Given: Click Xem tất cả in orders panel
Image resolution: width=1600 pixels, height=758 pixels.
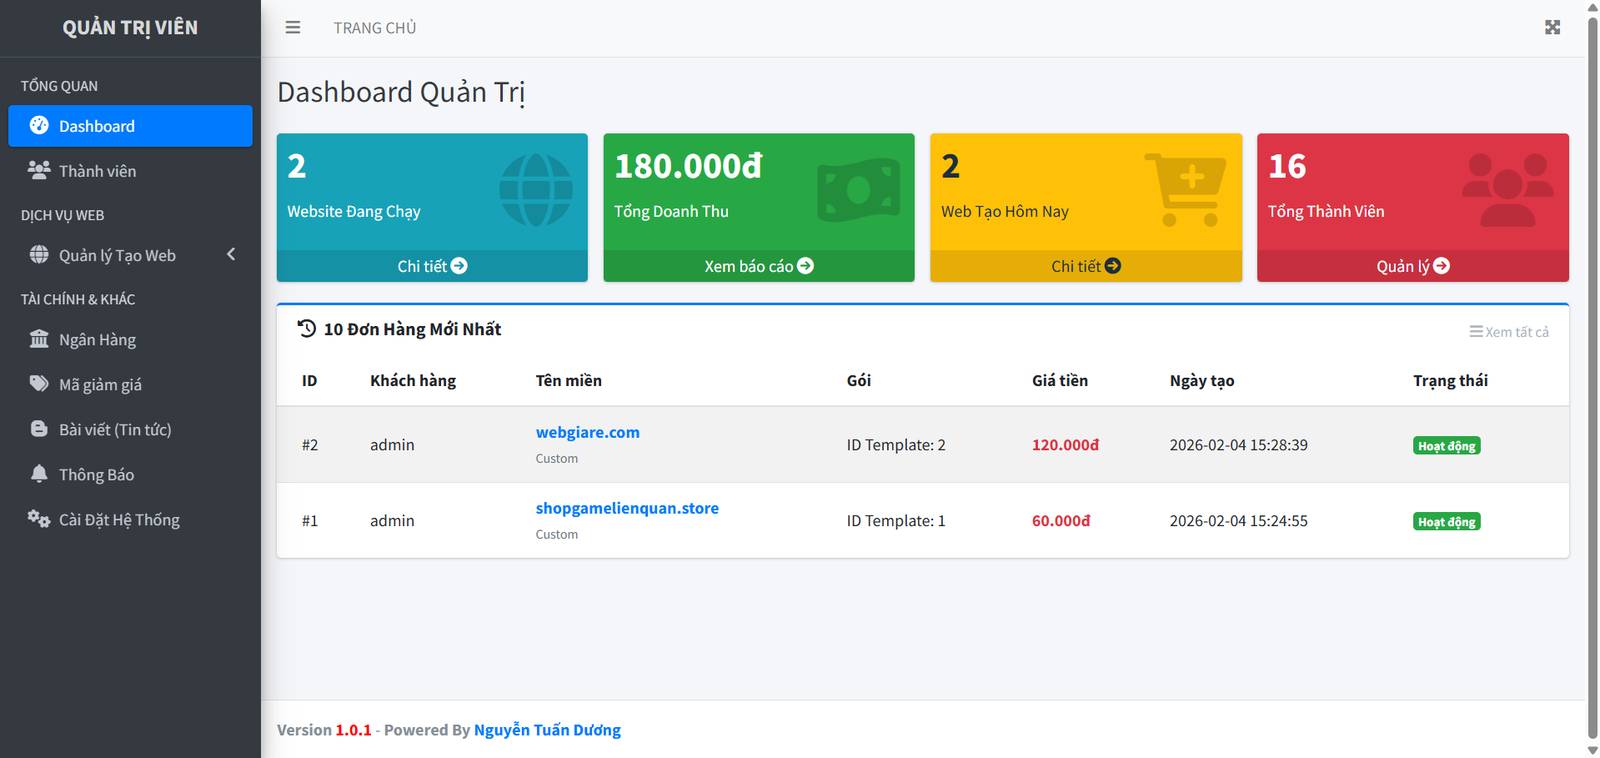Looking at the screenshot, I should [1509, 332].
